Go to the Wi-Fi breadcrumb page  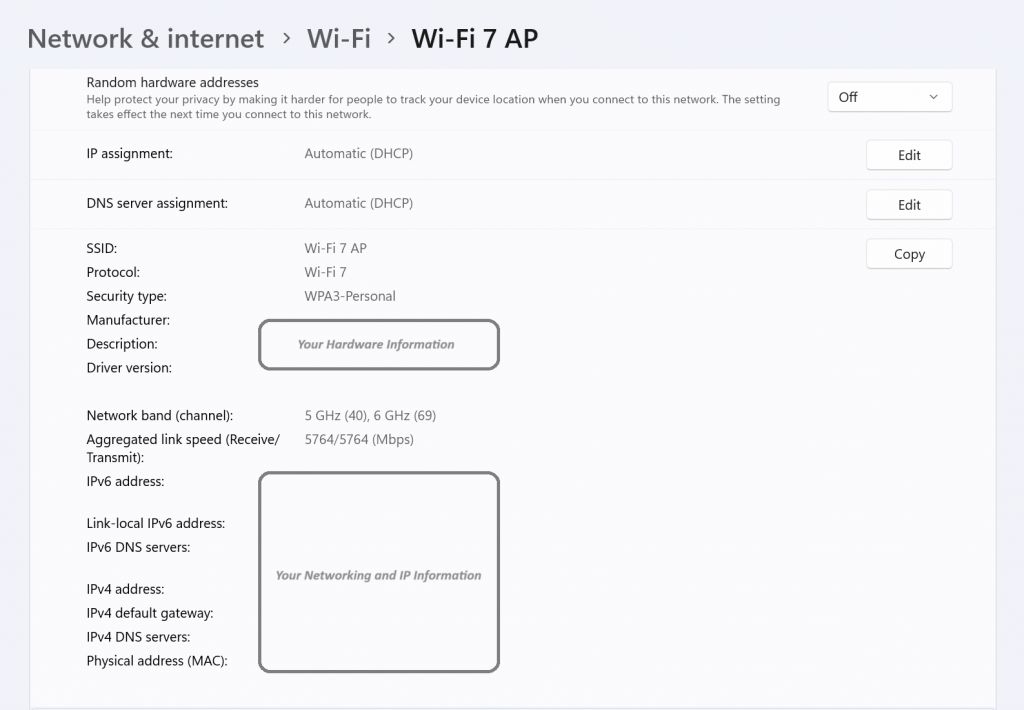[x=339, y=38]
